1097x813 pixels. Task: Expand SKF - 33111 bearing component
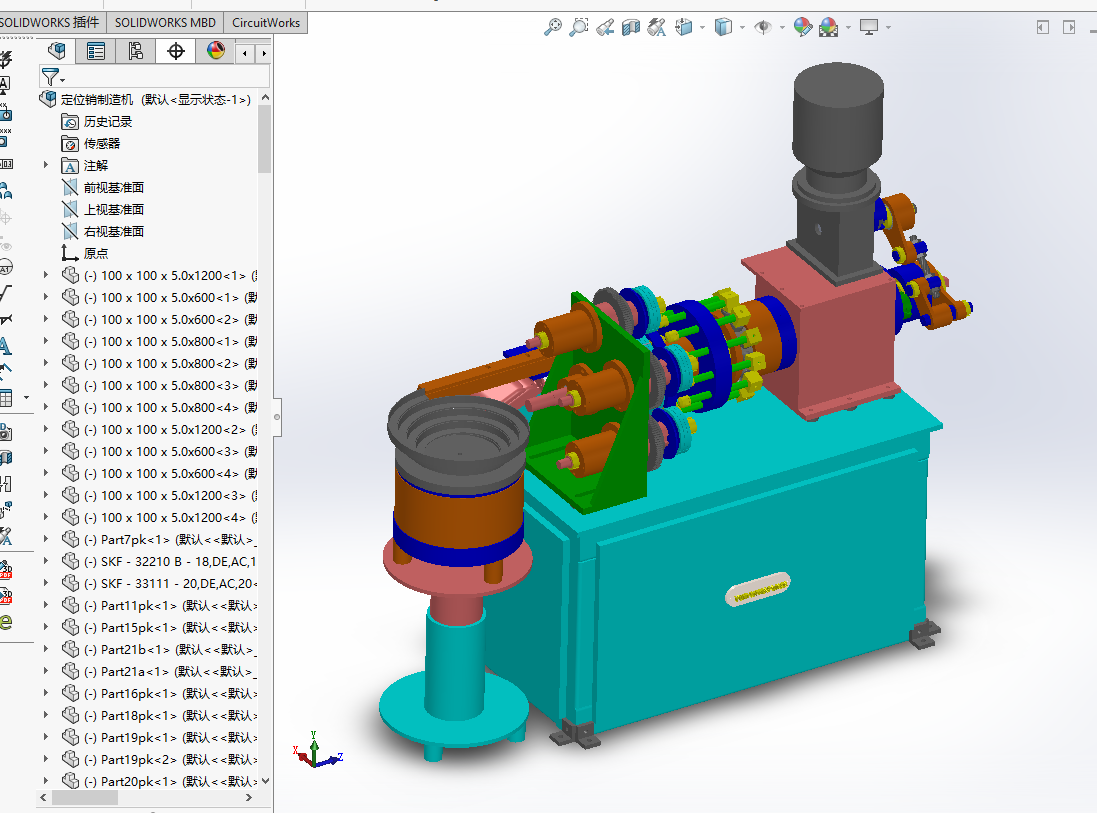[x=46, y=583]
